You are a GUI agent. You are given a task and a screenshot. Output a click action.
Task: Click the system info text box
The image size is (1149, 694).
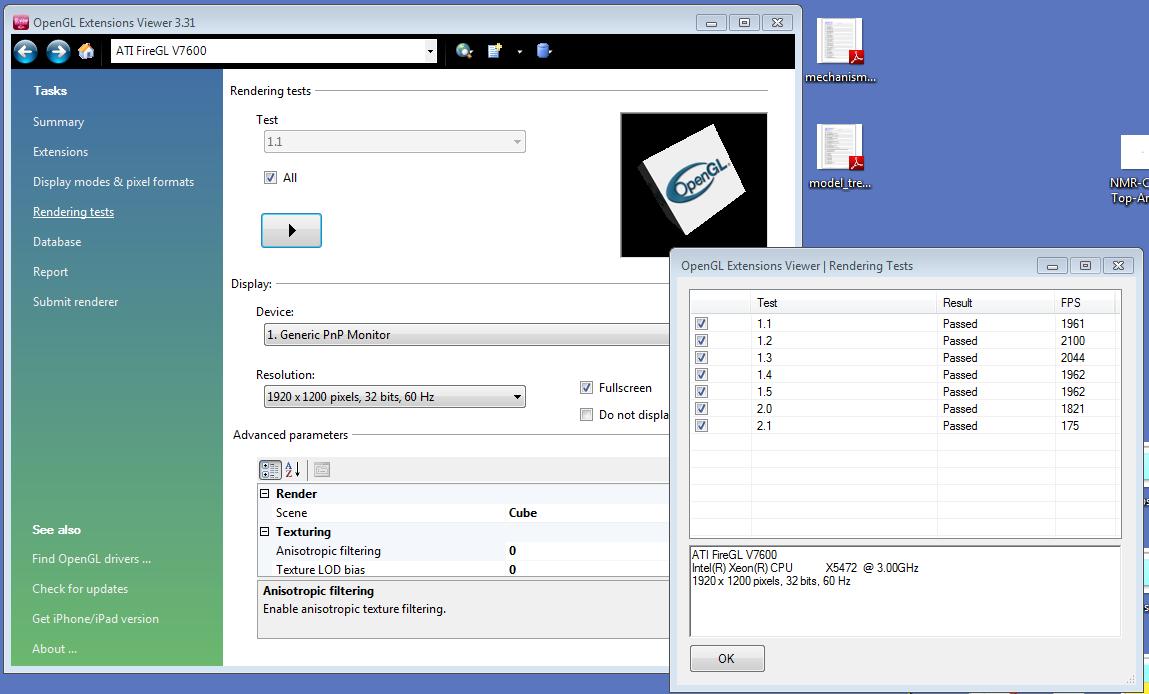click(x=905, y=591)
